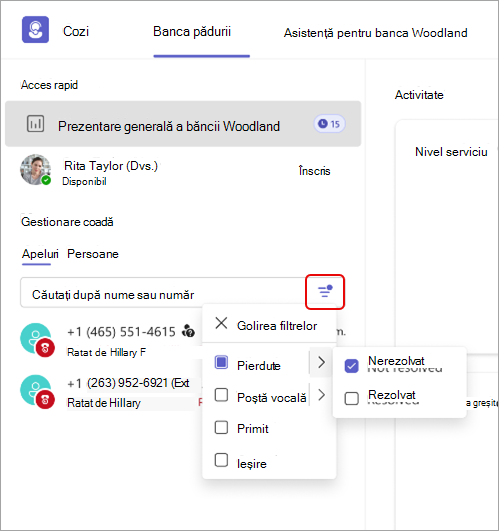
Task: Click the search by name or number field
Action: click(162, 293)
